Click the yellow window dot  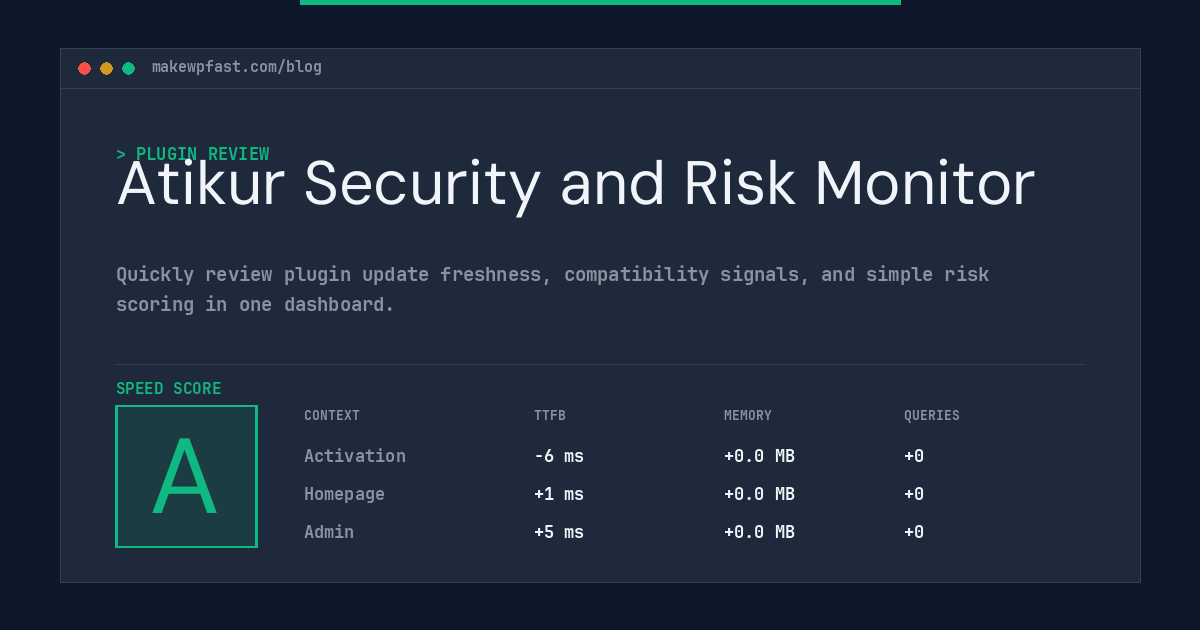pos(106,68)
